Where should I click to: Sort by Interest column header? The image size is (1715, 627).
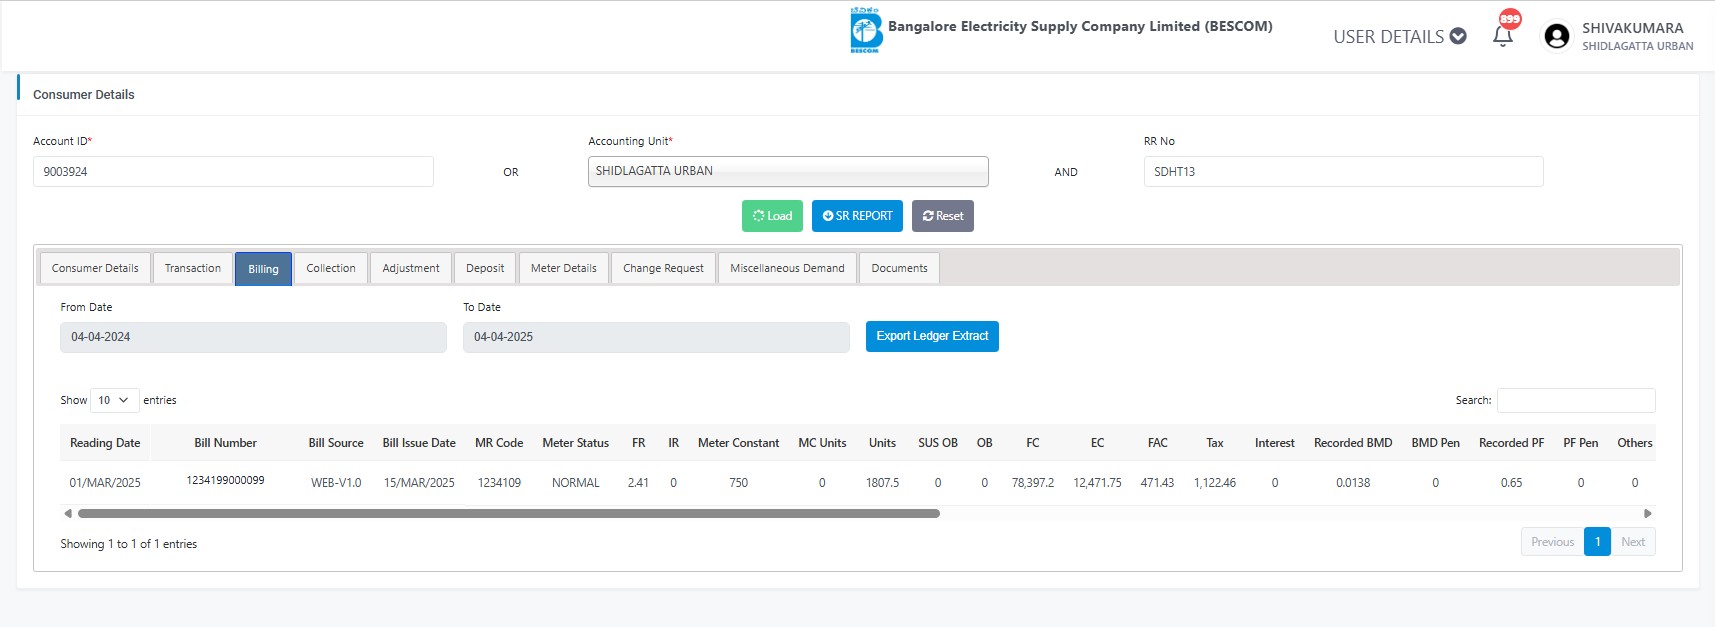tap(1274, 443)
